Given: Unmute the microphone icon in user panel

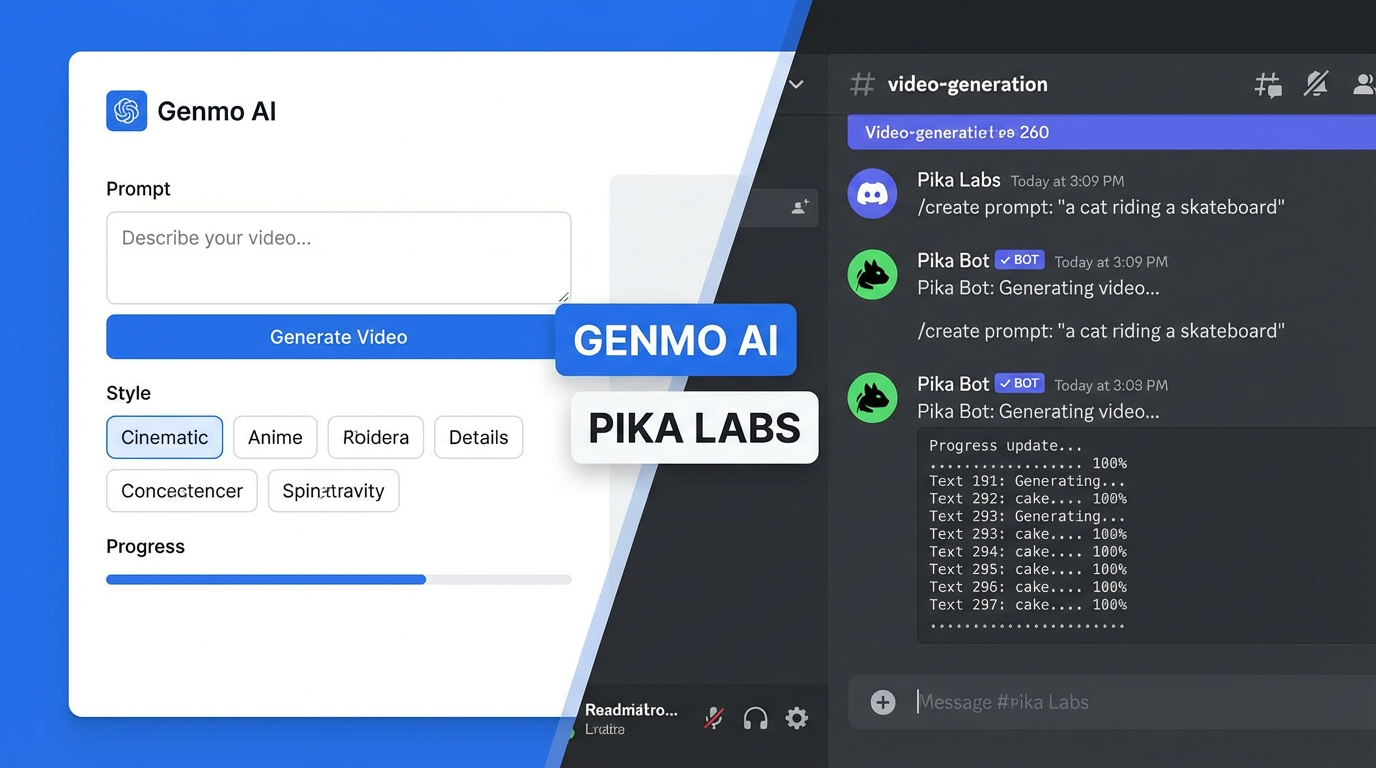Looking at the screenshot, I should [x=713, y=718].
